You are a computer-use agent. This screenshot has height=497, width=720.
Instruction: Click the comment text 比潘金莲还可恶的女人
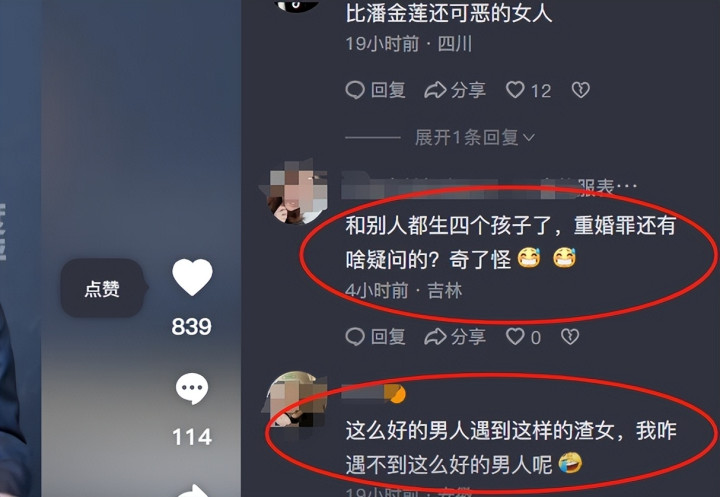tap(449, 14)
